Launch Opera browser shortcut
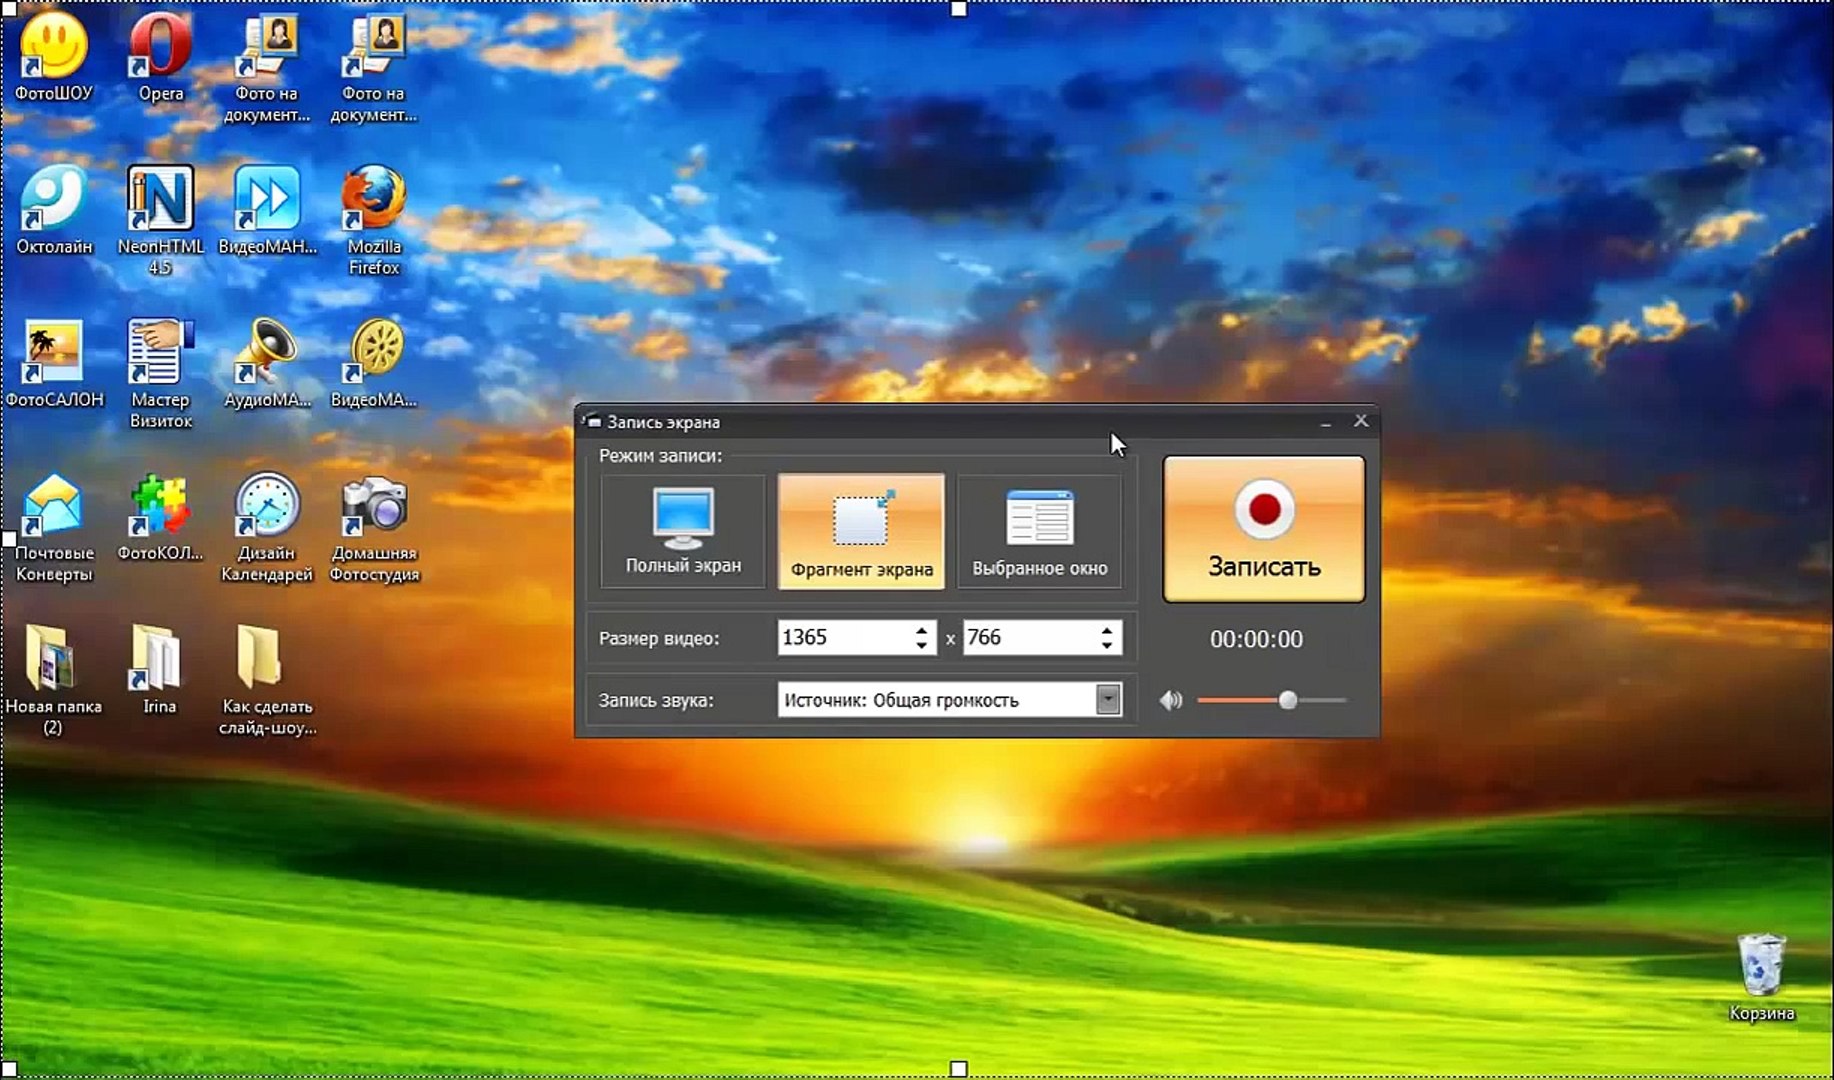Screen dimensions: 1834x1080 (x=160, y=58)
